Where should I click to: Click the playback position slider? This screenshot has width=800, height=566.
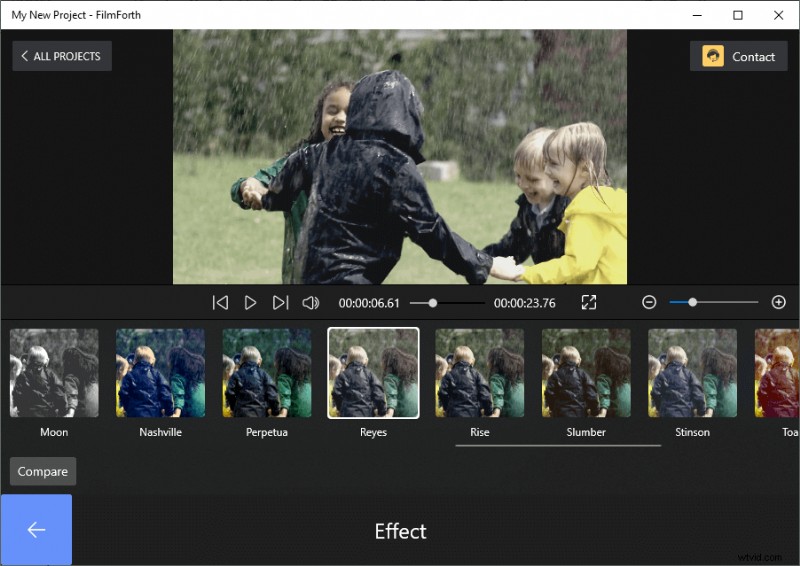coord(447,303)
